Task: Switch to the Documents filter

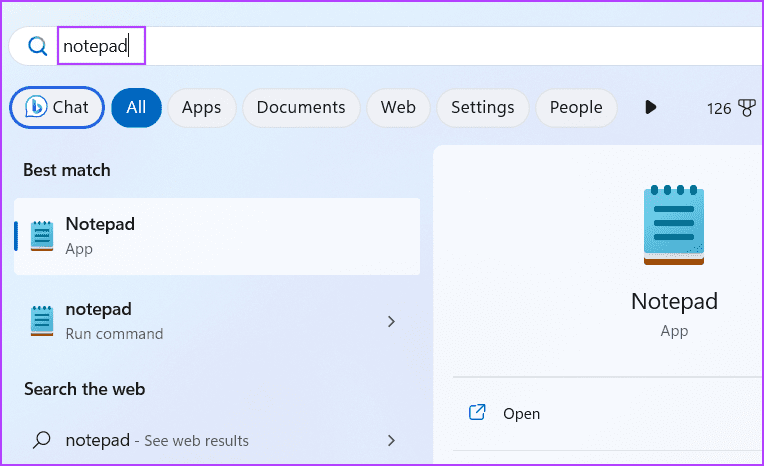Action: click(x=301, y=107)
